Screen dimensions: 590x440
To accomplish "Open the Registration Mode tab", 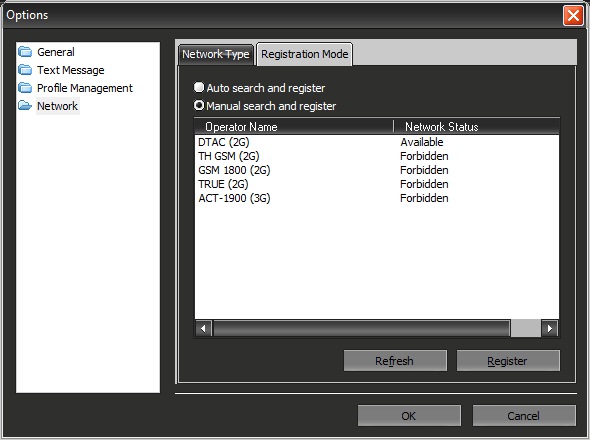I will pyautogui.click(x=304, y=54).
